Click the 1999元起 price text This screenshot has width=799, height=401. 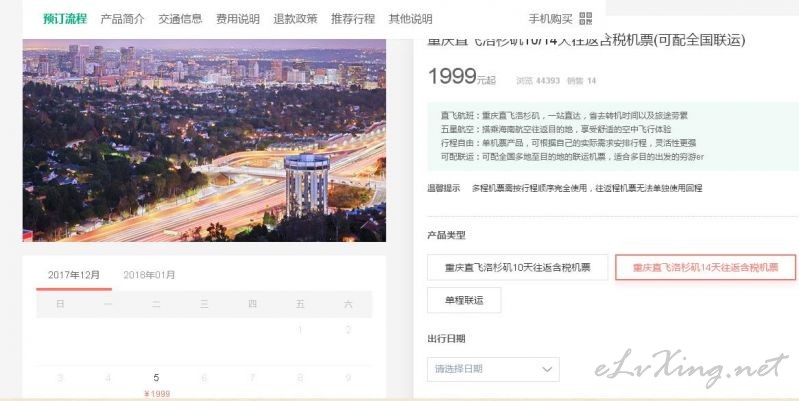pos(462,77)
